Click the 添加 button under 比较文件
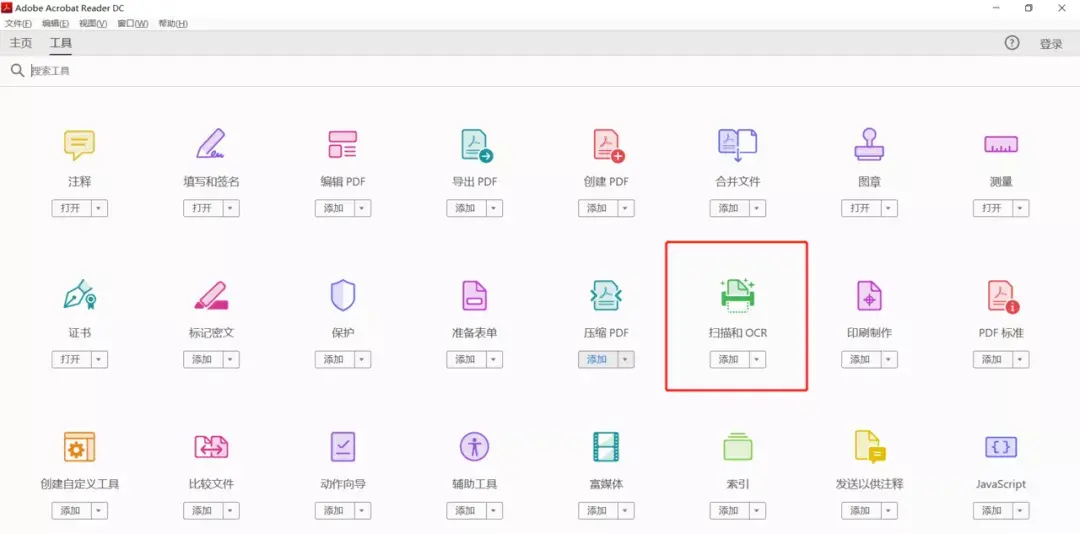Screen dimensions: 1080x534 point(202,511)
